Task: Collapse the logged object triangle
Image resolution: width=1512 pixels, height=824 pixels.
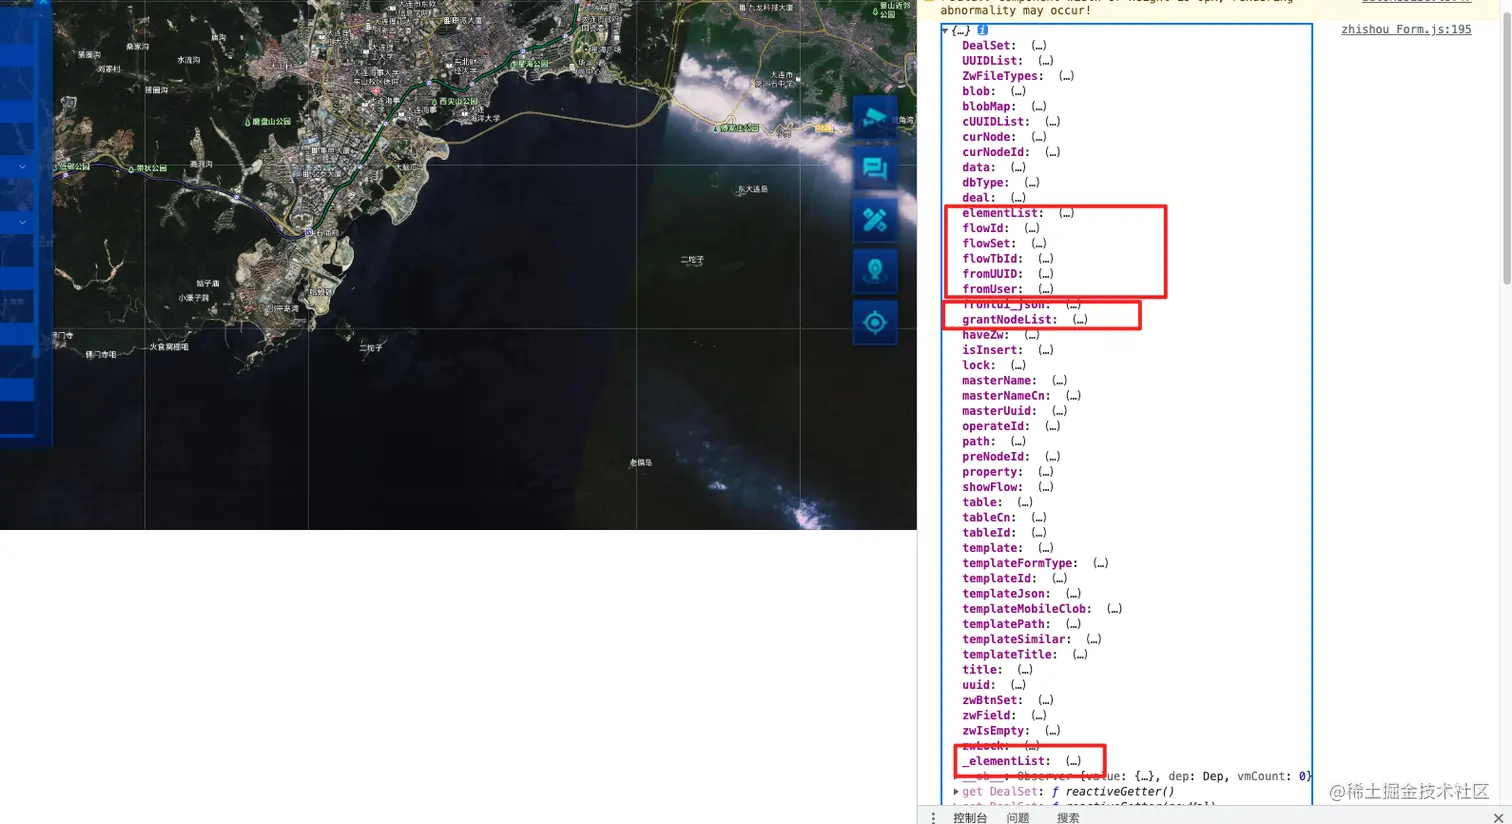Action: (x=945, y=31)
